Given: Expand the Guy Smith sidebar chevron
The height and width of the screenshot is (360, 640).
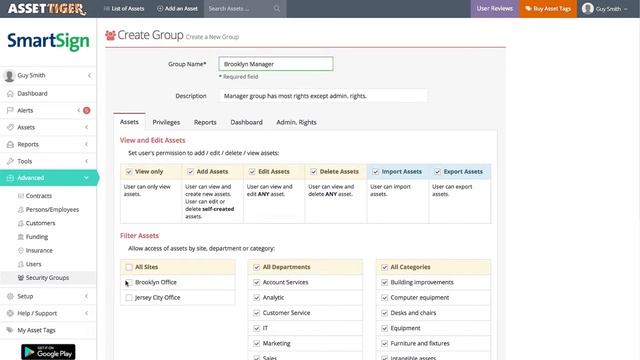Looking at the screenshot, I should [x=89, y=76].
